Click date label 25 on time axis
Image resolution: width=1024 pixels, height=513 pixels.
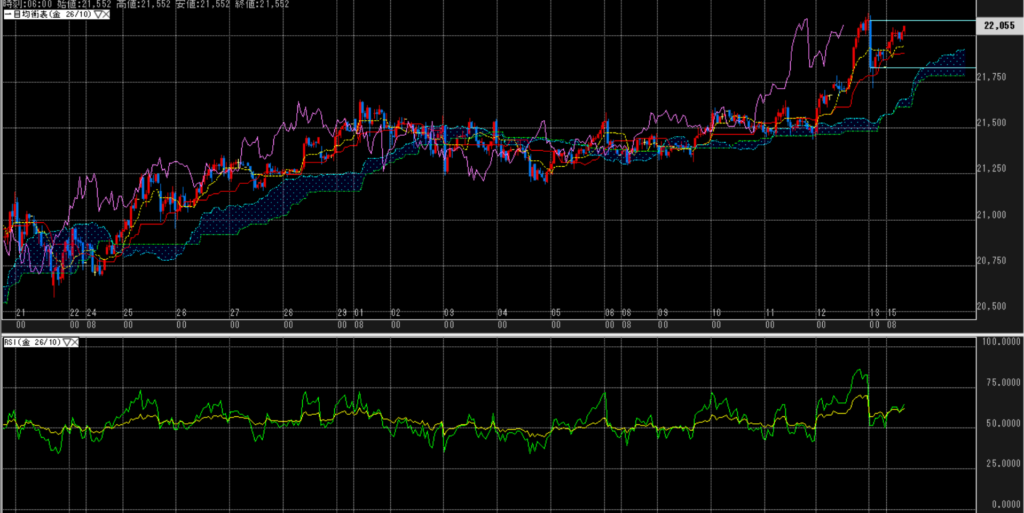(128, 313)
